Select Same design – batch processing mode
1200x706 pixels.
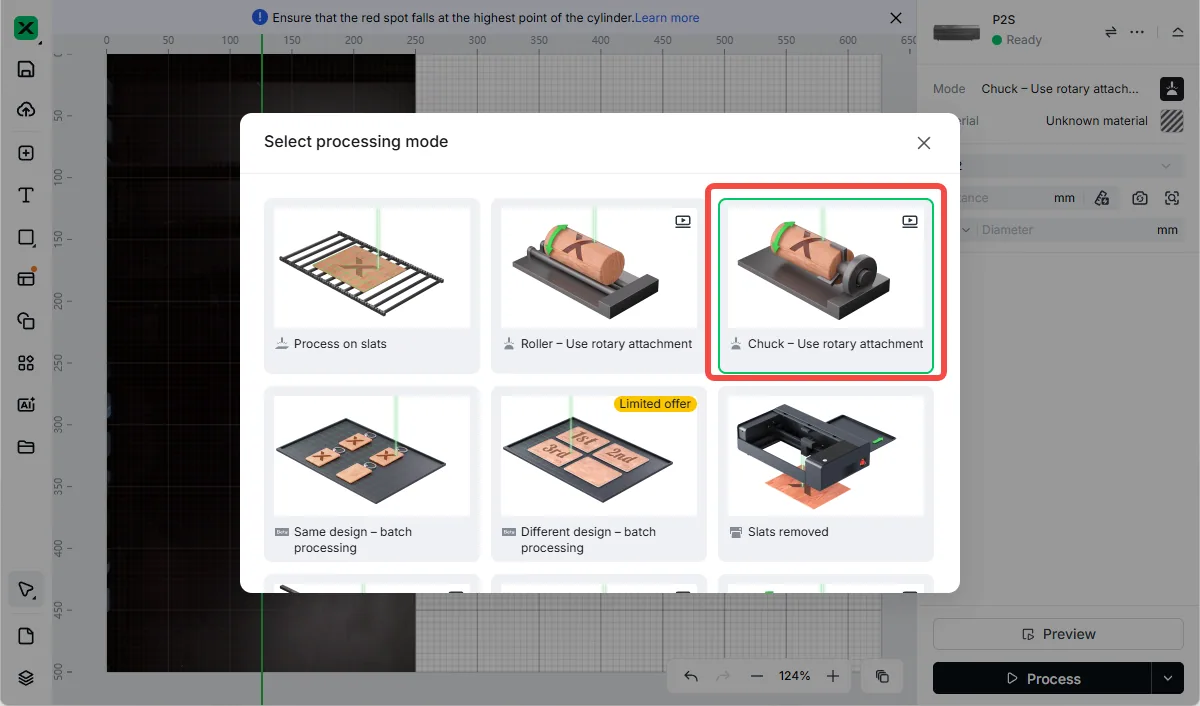click(x=372, y=474)
